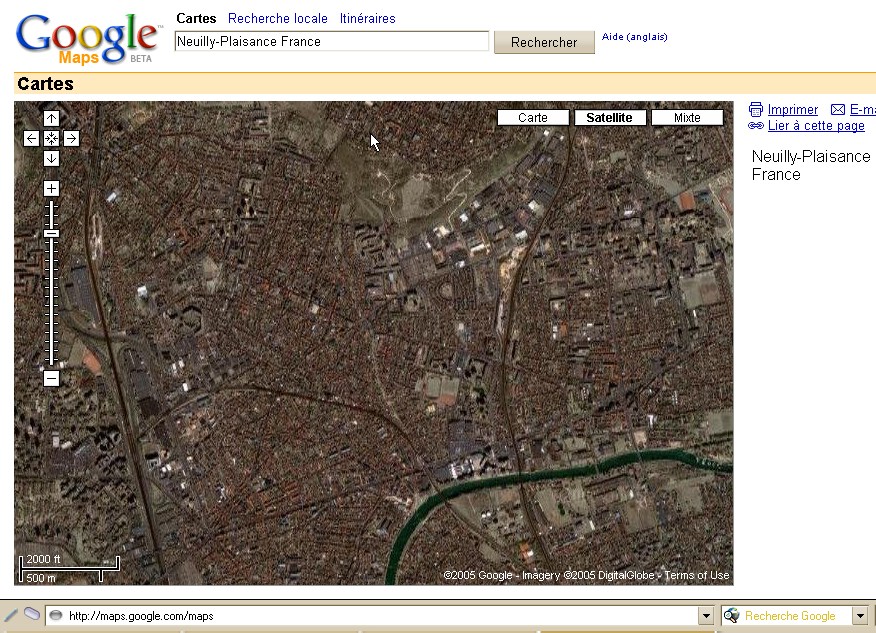
Task: Click the Imprimer link
Action: click(x=793, y=110)
